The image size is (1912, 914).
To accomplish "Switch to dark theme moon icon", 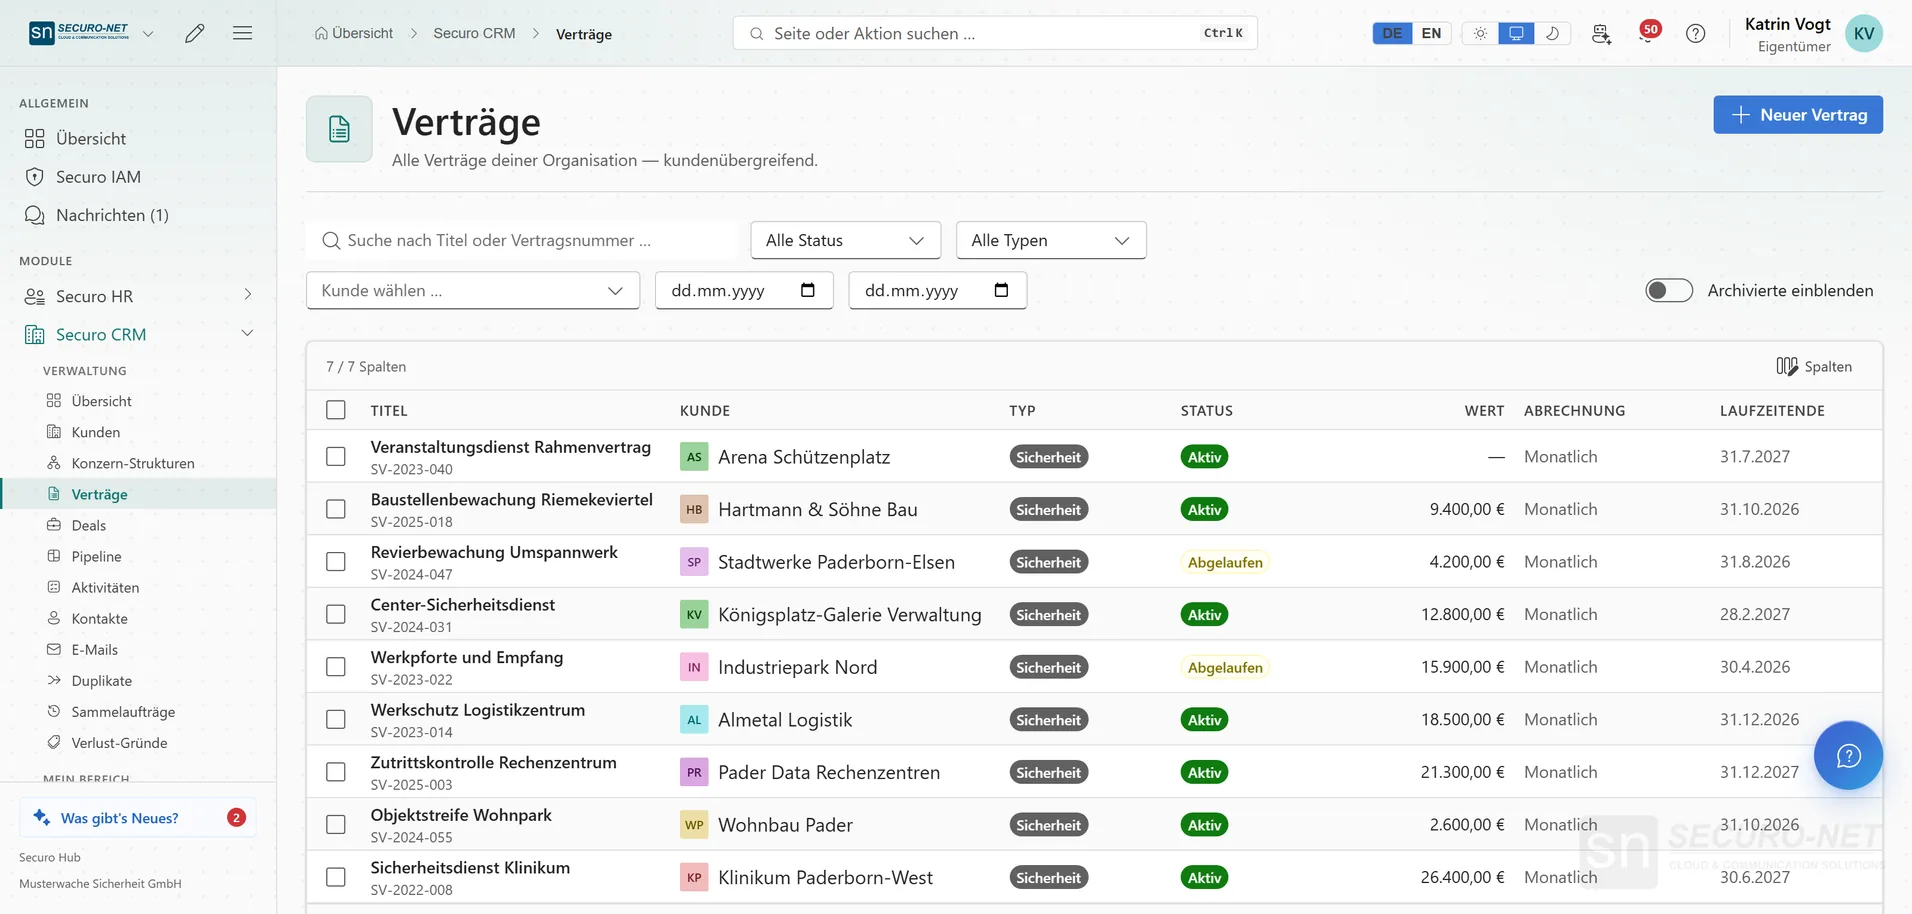I will tap(1552, 33).
